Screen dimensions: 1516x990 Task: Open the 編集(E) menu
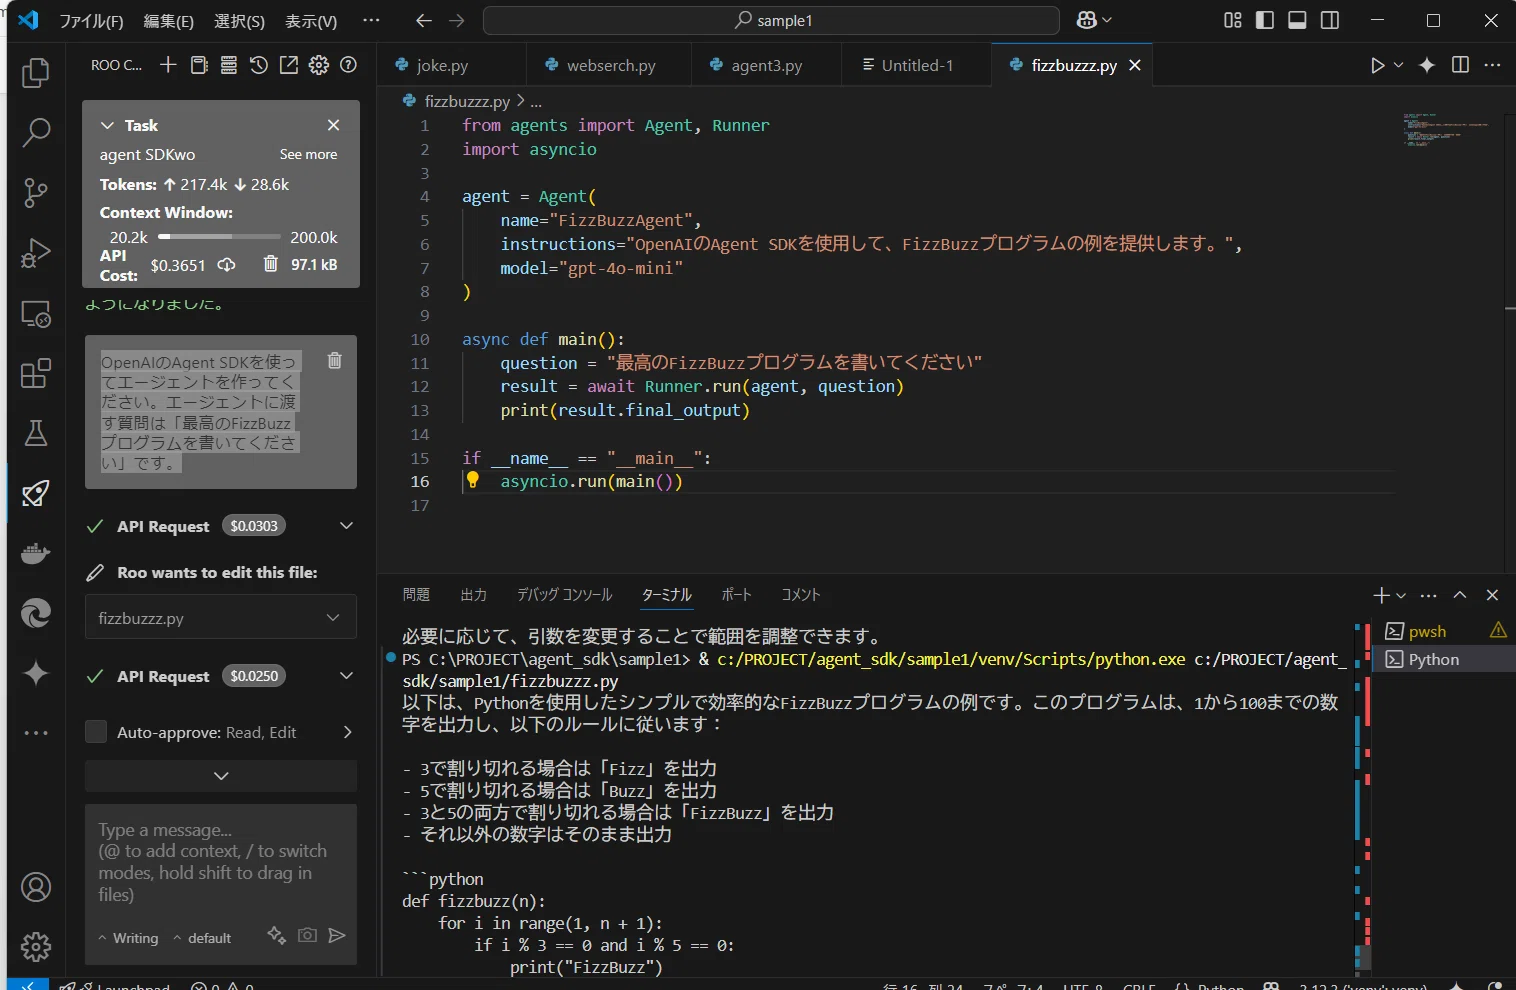[x=168, y=21]
